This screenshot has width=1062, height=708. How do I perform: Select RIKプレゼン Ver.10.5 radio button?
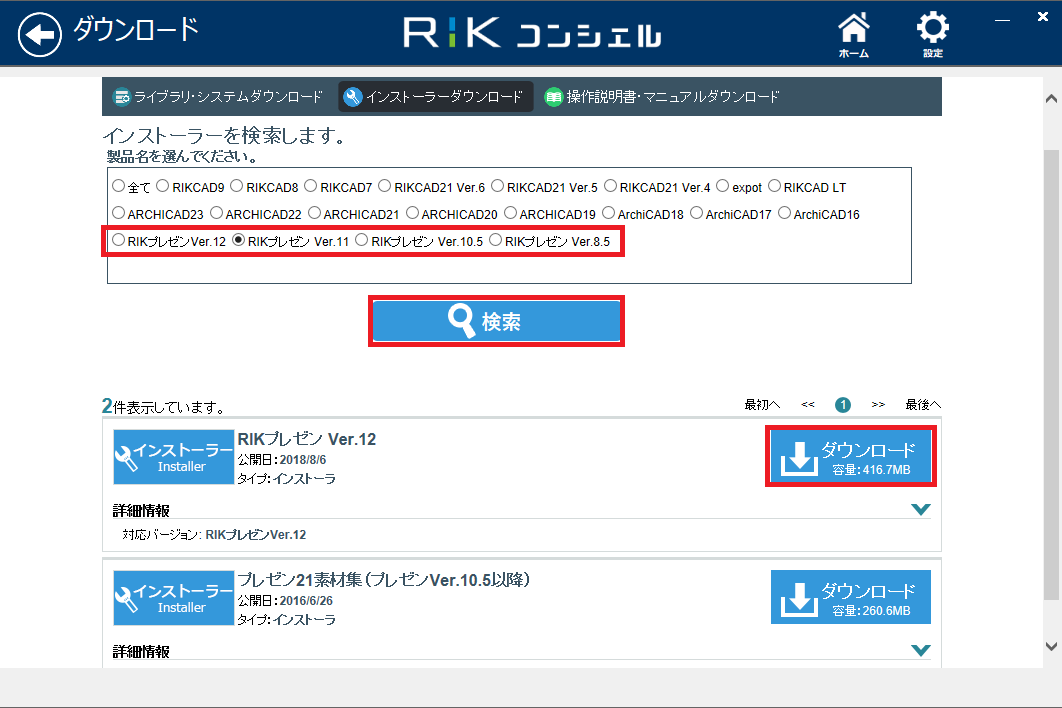tap(362, 240)
